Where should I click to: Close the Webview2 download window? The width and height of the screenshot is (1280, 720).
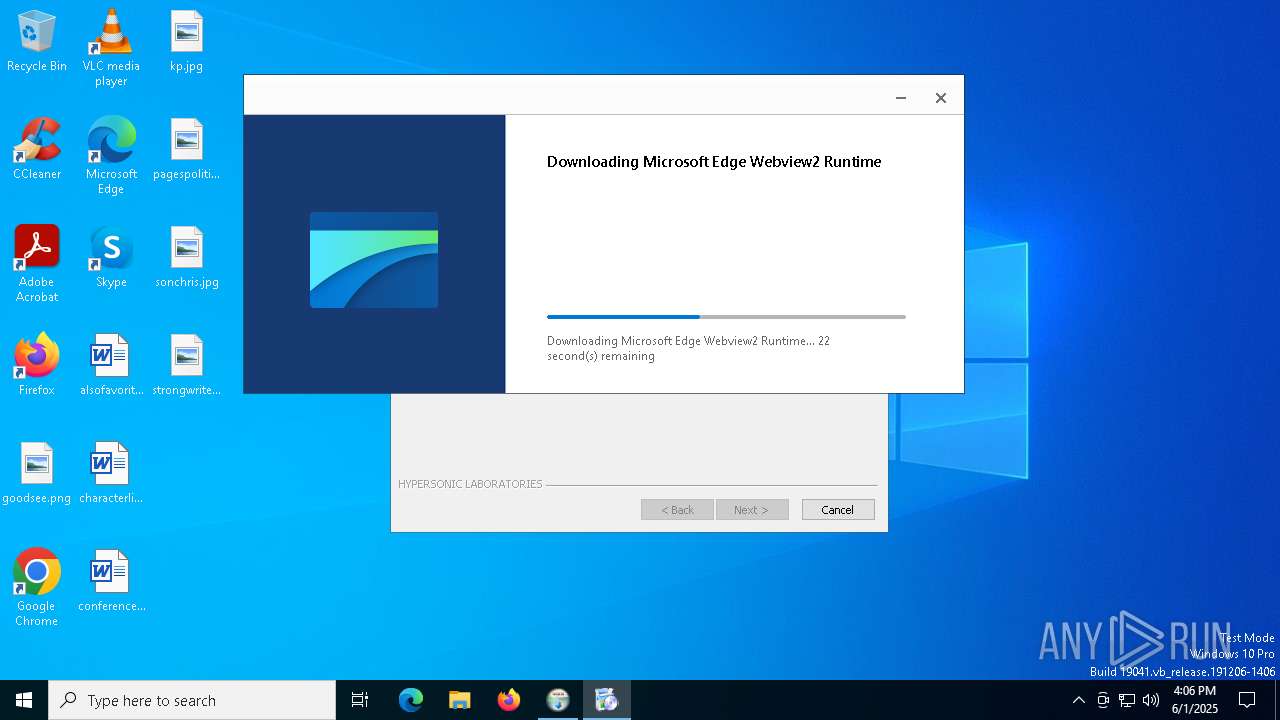941,98
